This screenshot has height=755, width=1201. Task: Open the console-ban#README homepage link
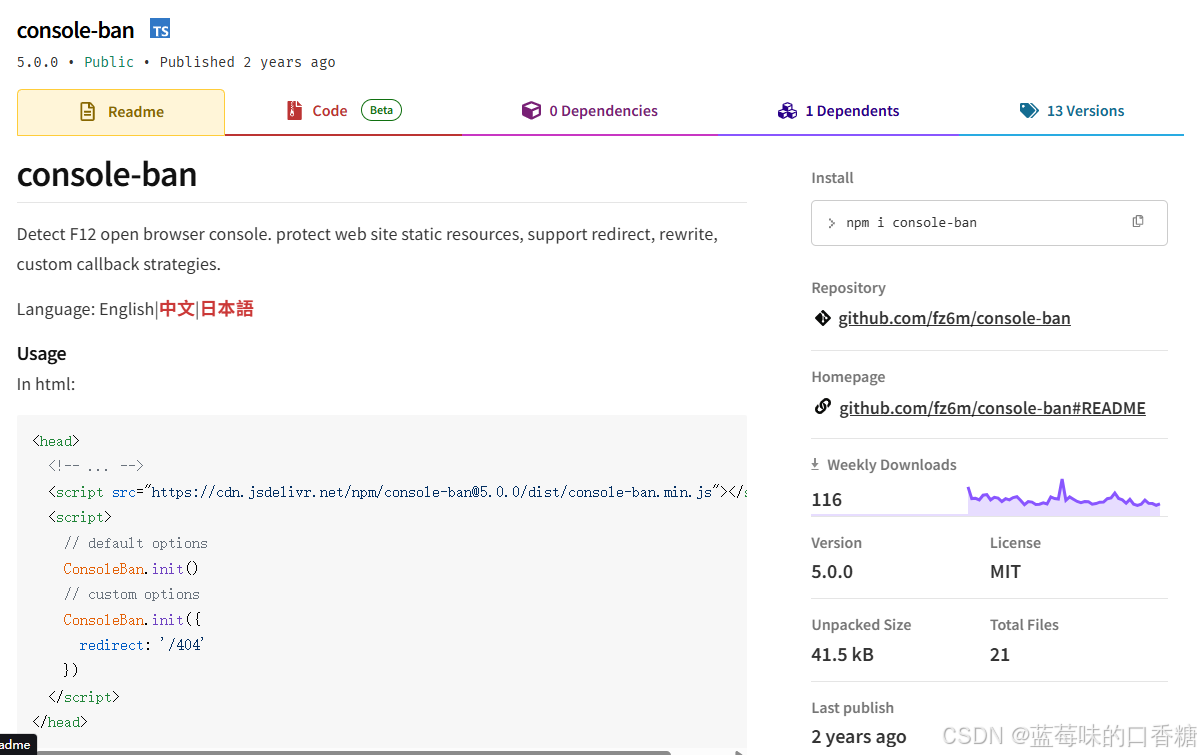click(x=992, y=408)
